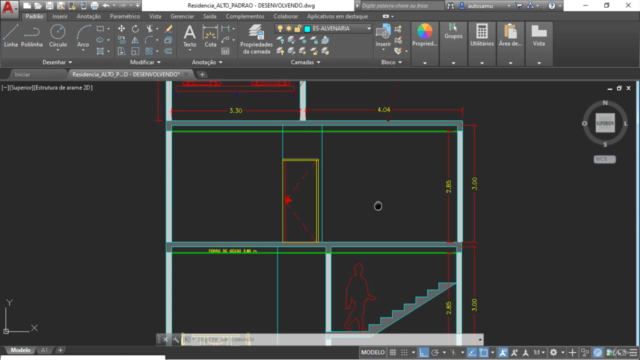Screen dimensions: 640x360
Task: Open the workspace switching gear icon
Action: click(553, 352)
